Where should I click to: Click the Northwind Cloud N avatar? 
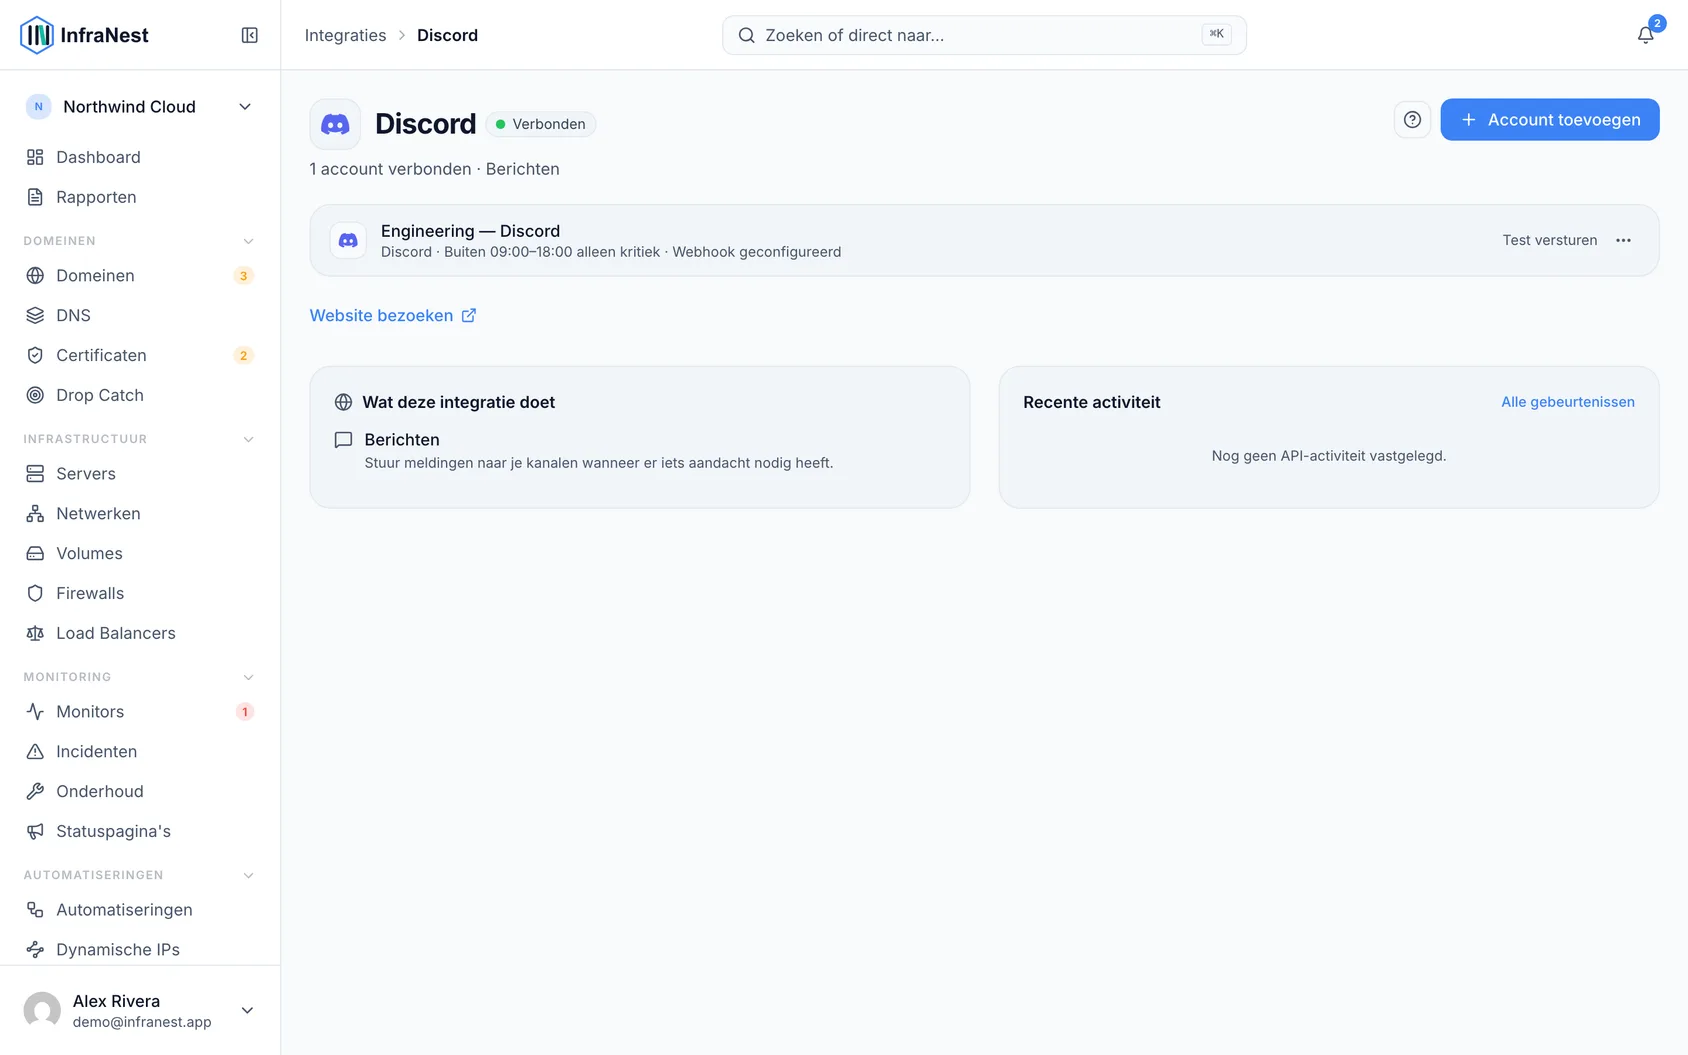pyautogui.click(x=39, y=107)
